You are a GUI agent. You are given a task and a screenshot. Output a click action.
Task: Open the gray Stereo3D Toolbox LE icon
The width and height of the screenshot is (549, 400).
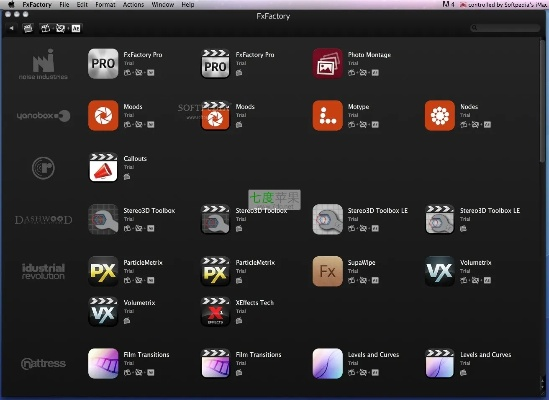[x=327, y=220]
